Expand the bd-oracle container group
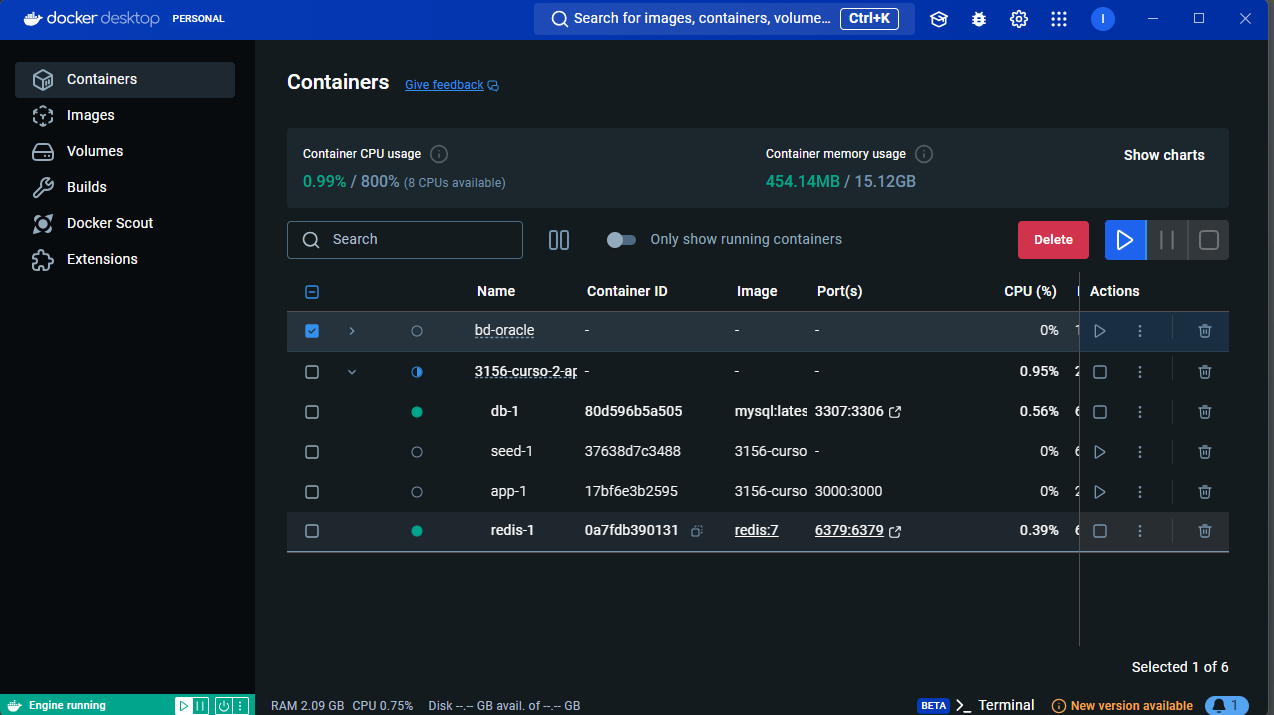Screen dimensions: 1274x715 [x=351, y=331]
